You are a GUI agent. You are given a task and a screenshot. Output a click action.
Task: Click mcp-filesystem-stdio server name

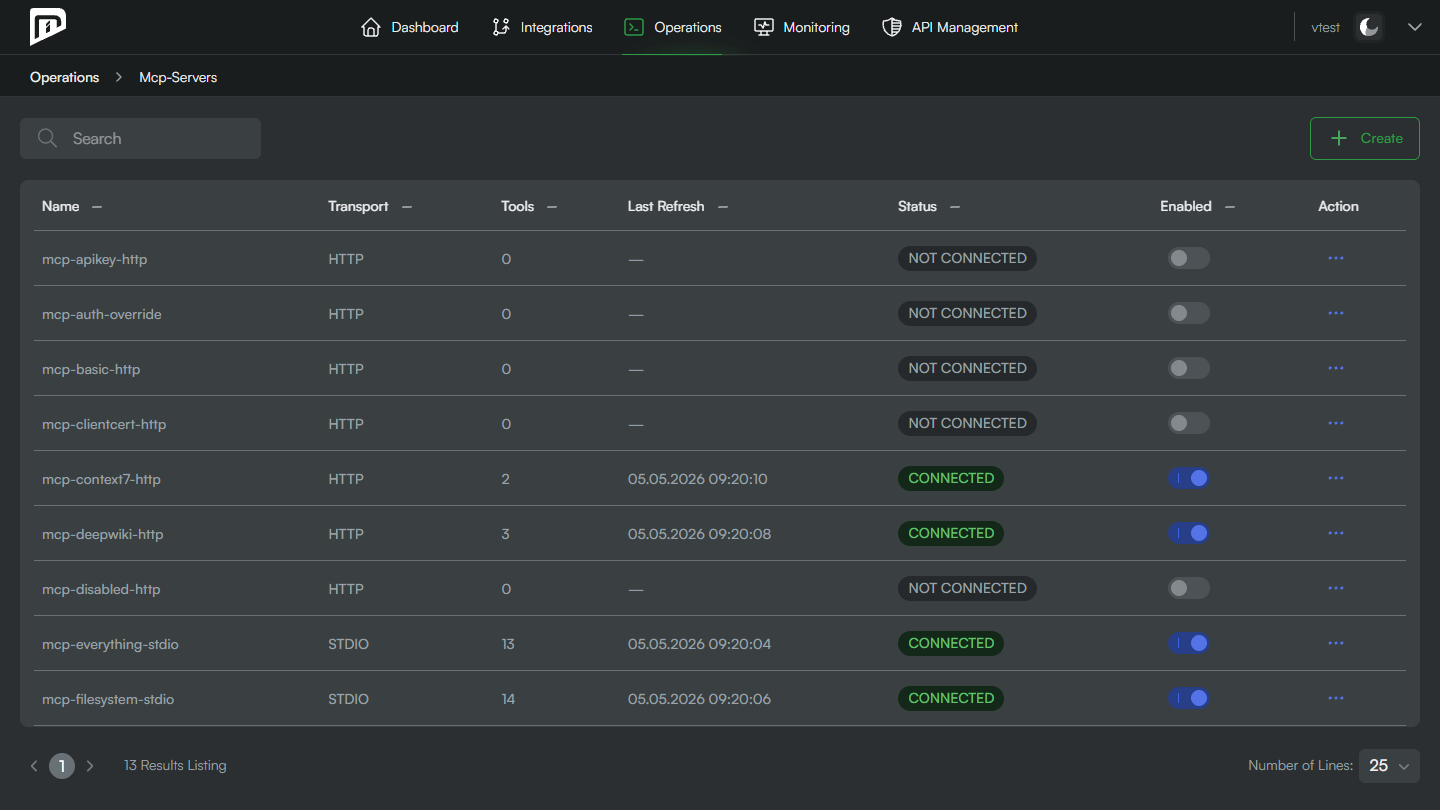tap(108, 699)
